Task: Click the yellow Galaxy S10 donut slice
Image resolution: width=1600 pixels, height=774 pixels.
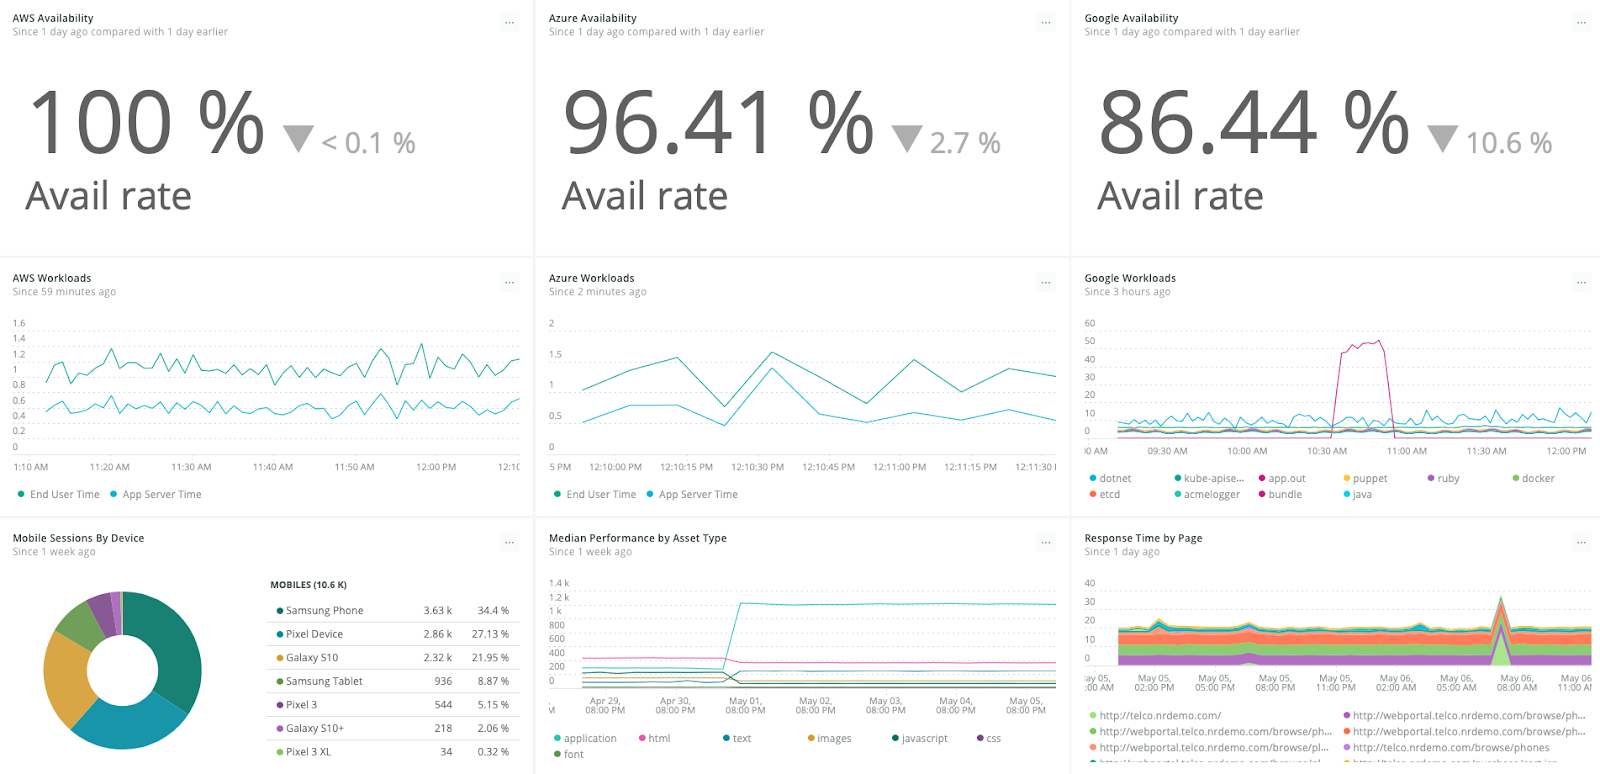Action: [66, 678]
